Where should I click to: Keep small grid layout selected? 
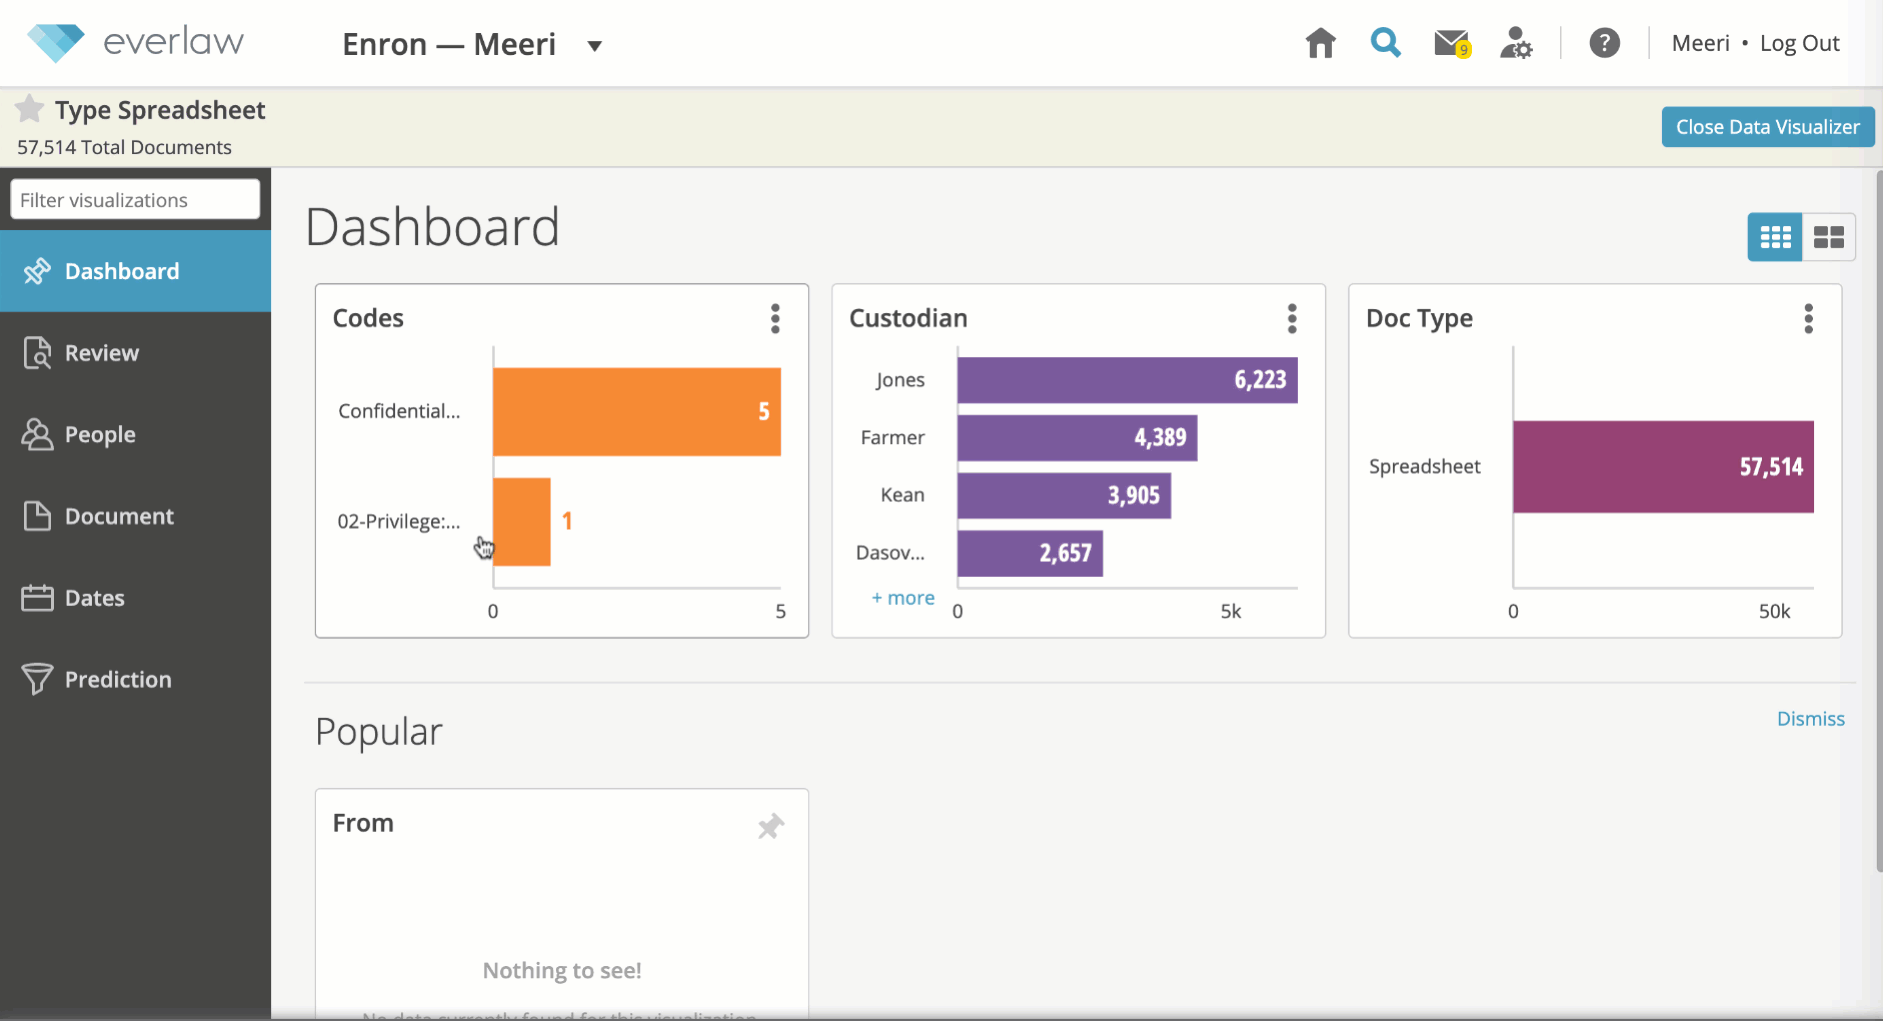1775,237
